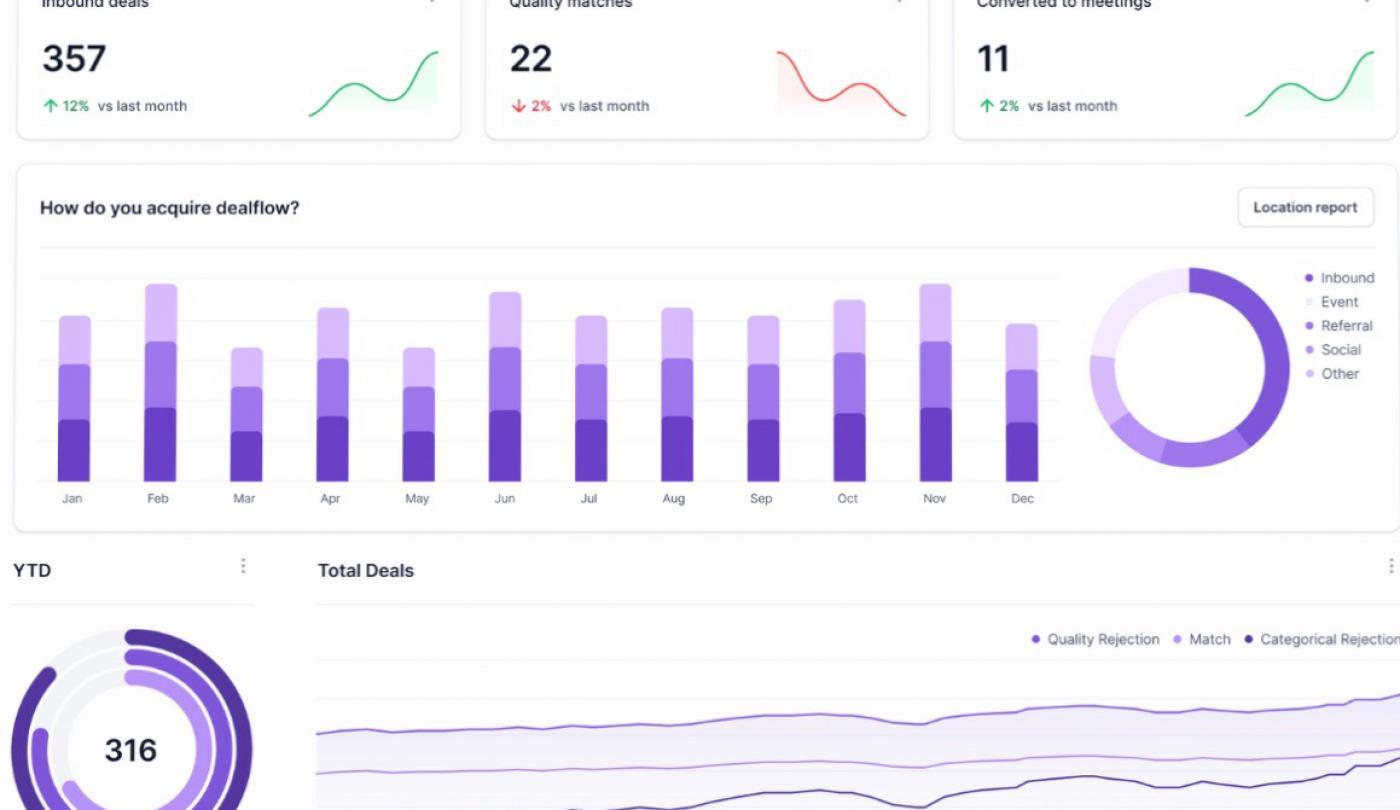Screen dimensions: 1400x810
Task: Open the Location report
Action: (1305, 208)
